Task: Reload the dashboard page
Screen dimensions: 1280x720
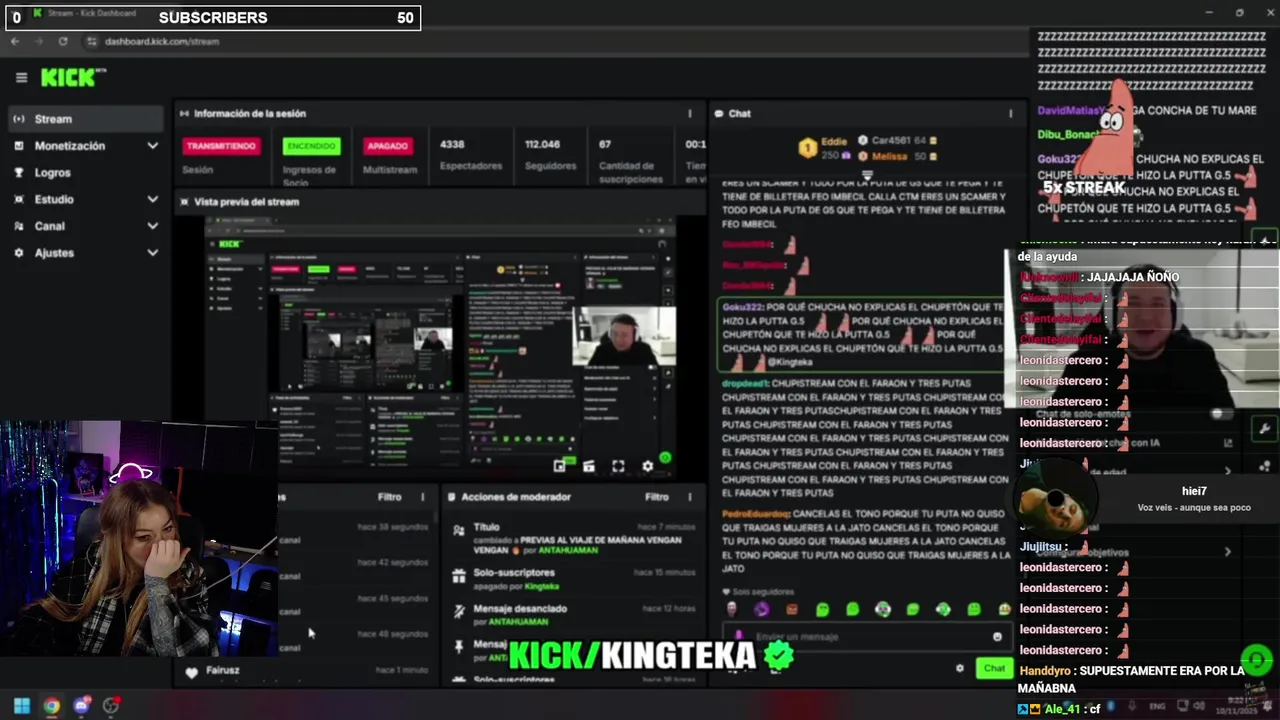Action: [x=63, y=41]
